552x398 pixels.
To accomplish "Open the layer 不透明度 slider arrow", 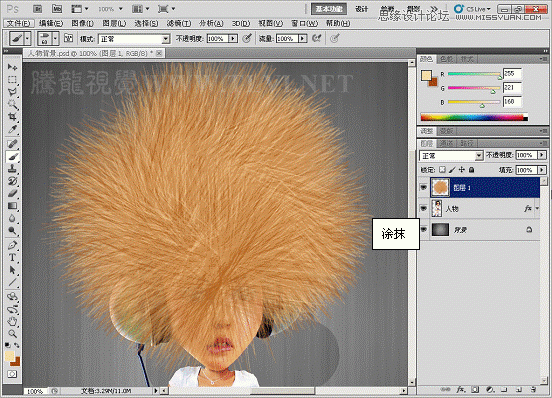I will 542,155.
